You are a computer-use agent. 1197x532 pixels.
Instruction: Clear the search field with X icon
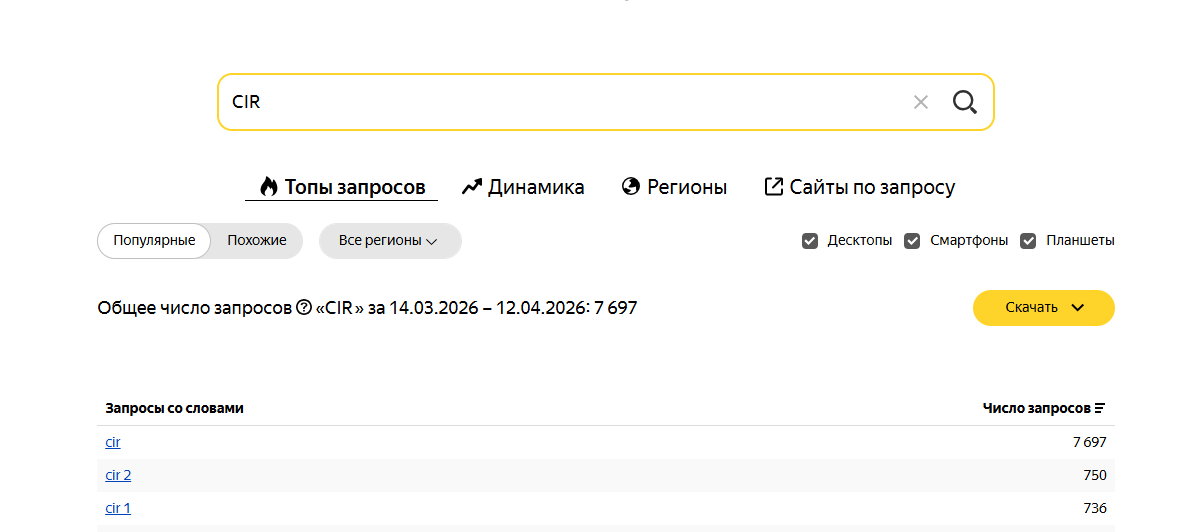[921, 102]
